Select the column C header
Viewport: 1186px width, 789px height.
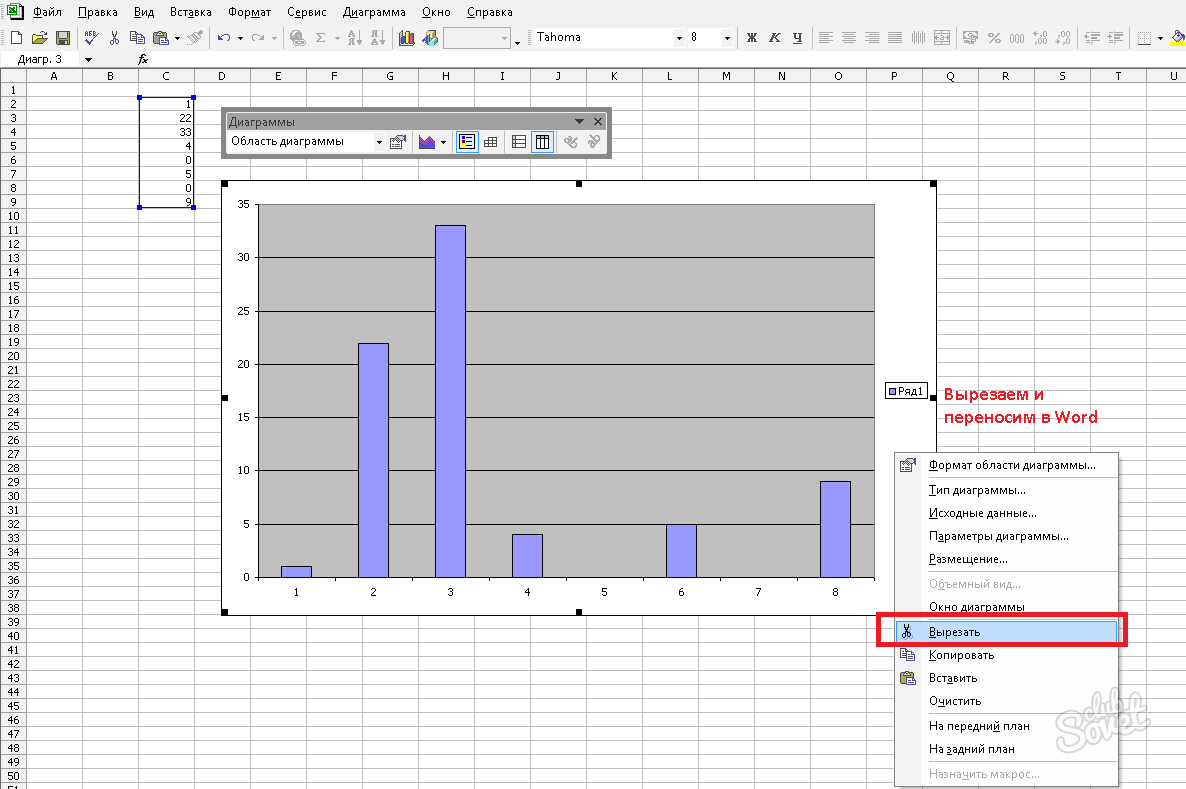[166, 76]
